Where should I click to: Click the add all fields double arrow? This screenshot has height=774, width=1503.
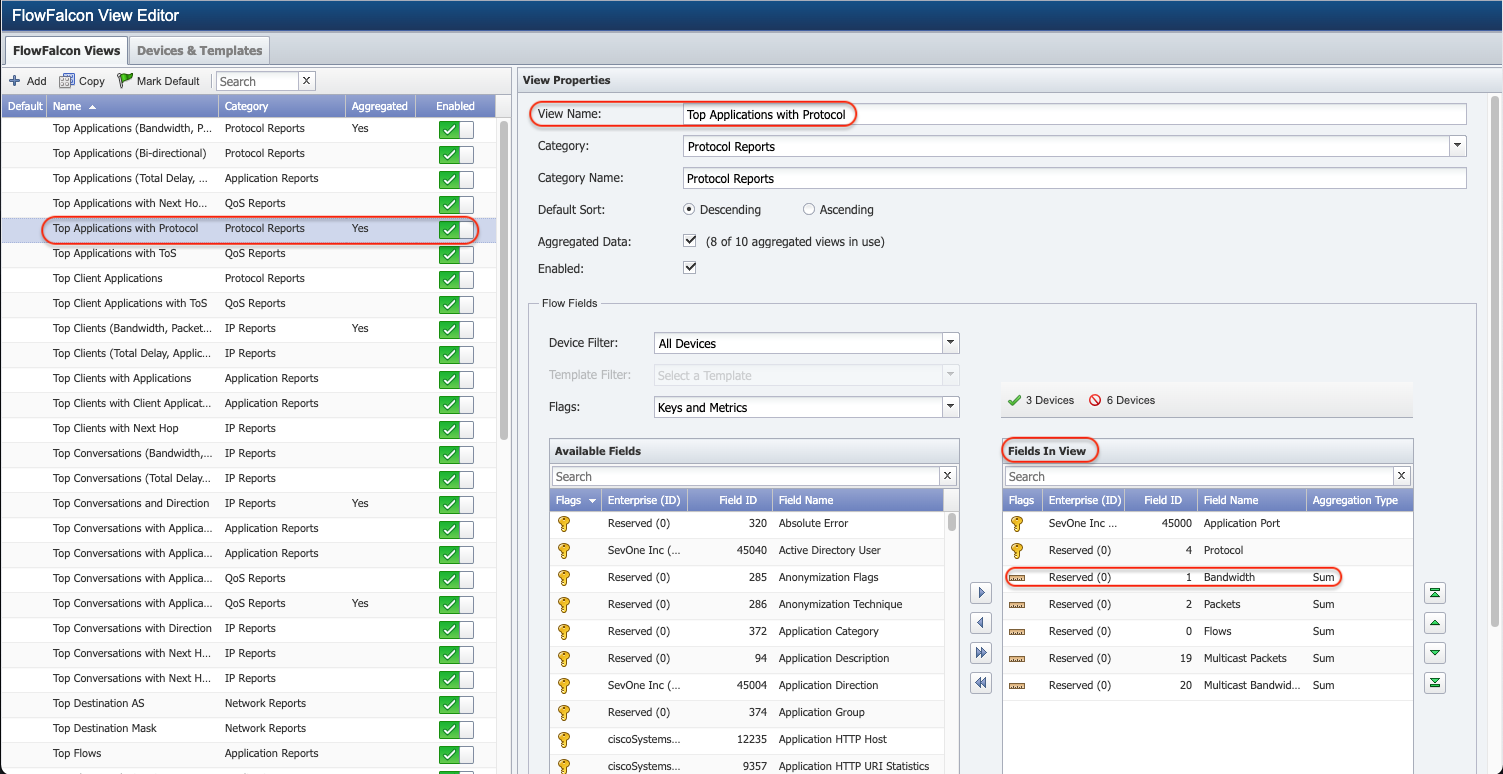point(981,653)
